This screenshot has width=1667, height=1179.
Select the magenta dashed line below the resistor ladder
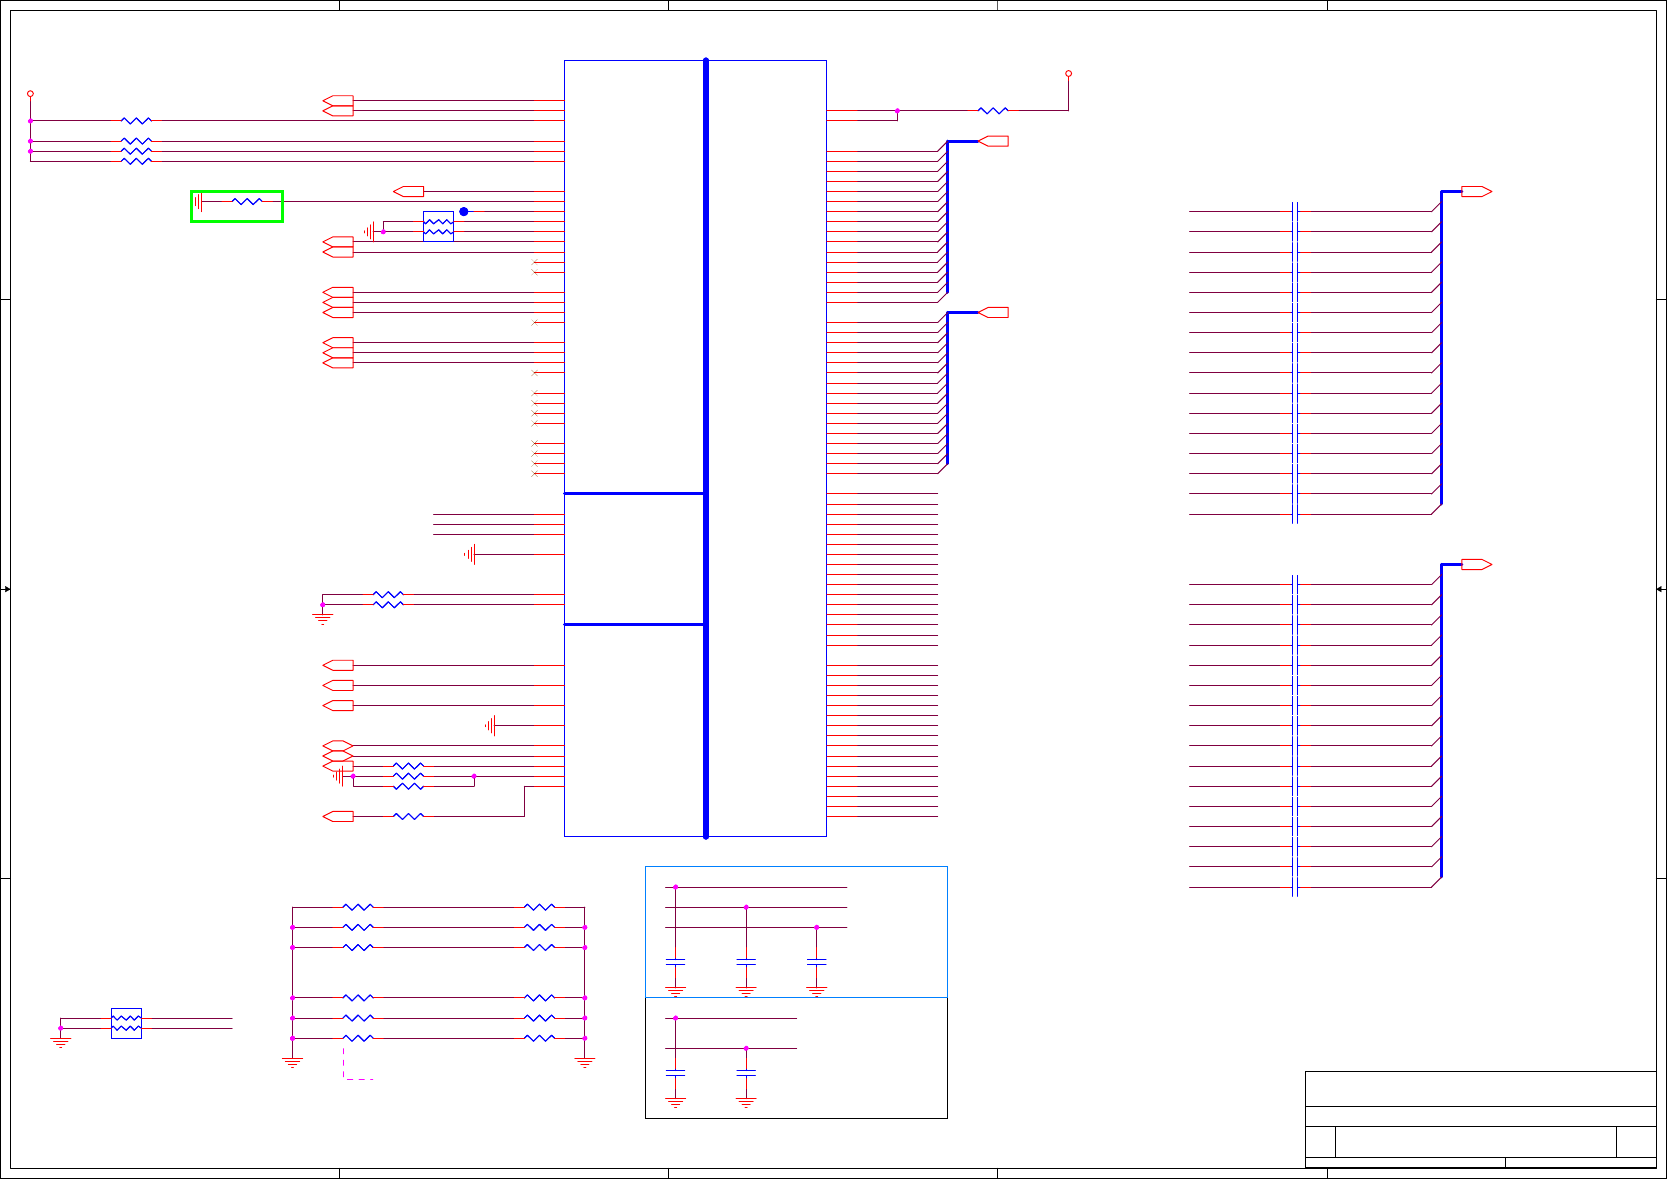click(358, 1063)
